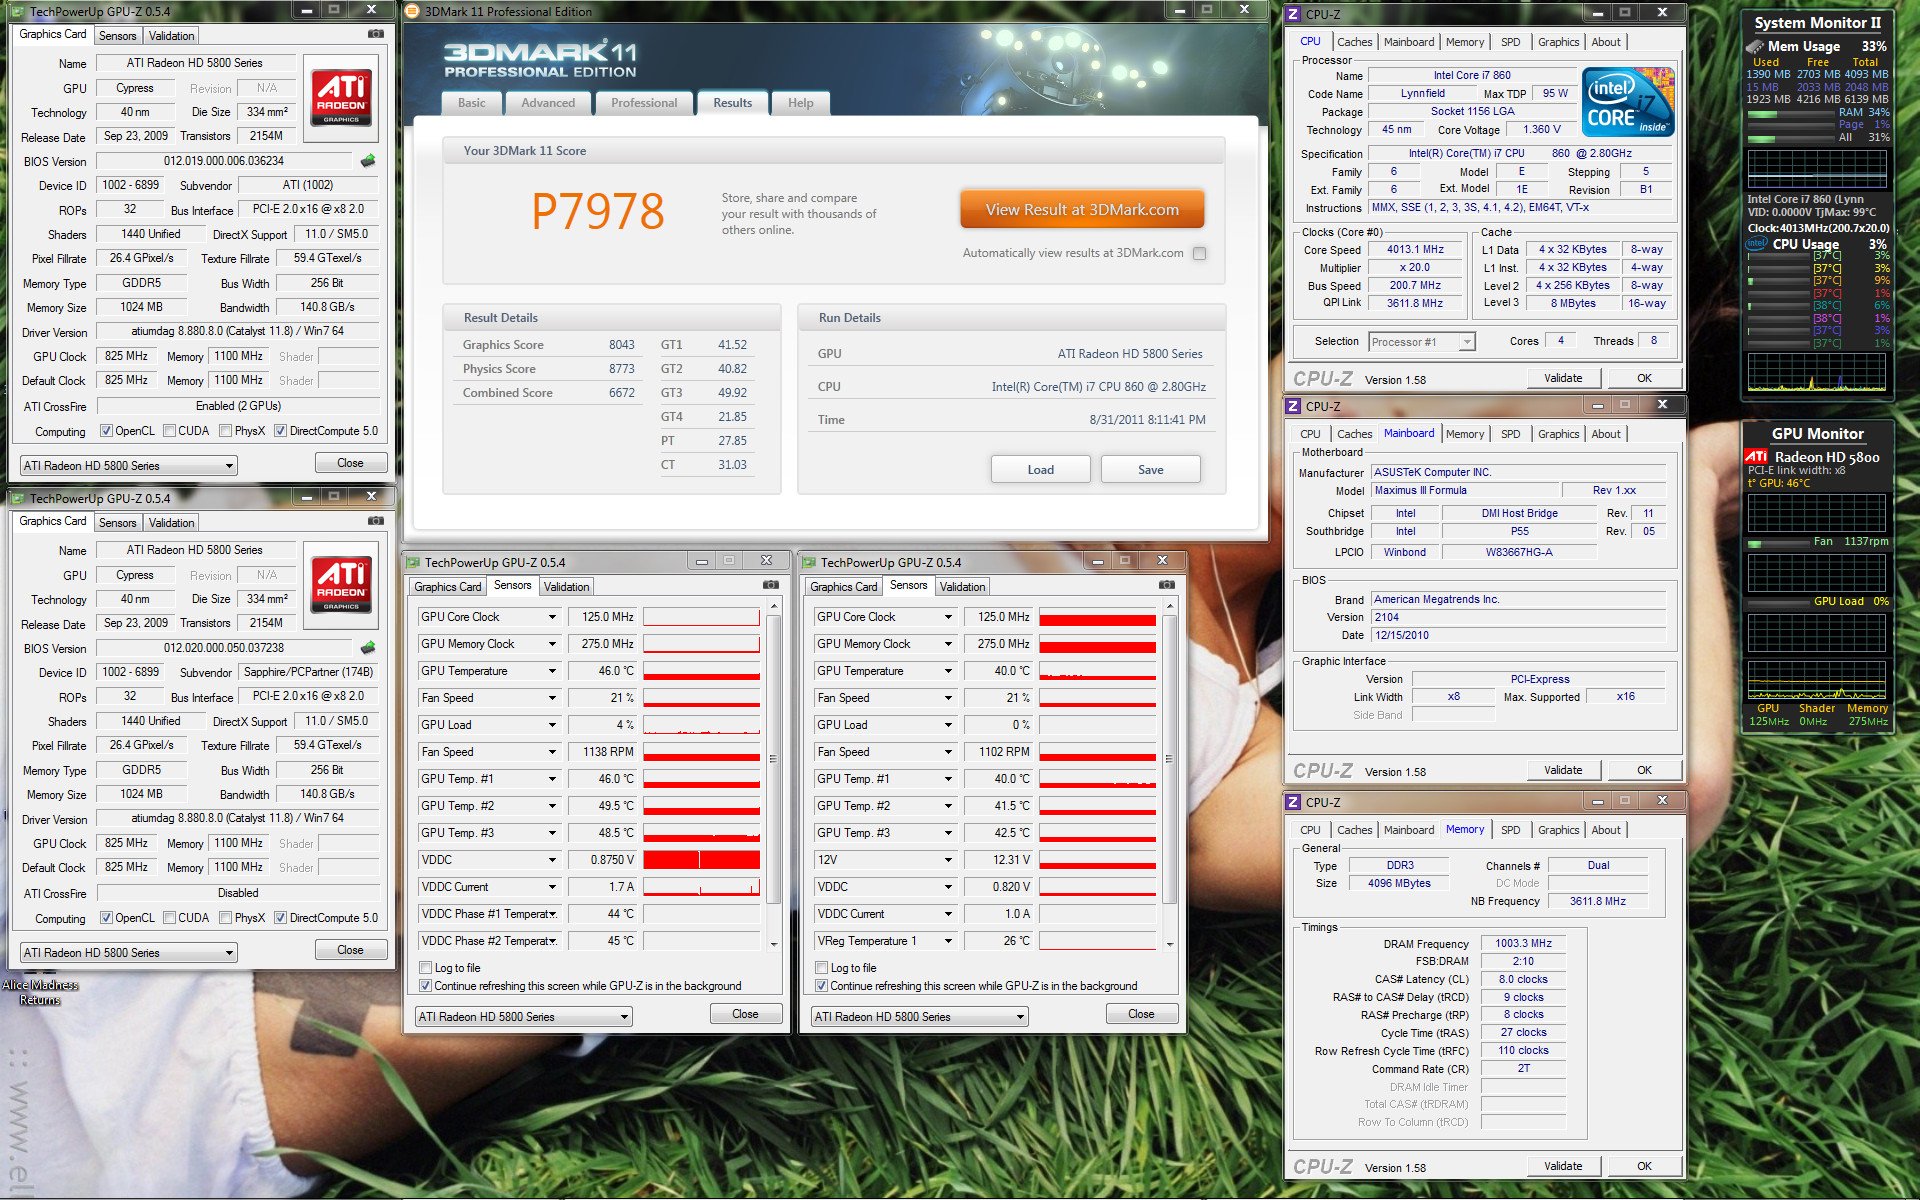This screenshot has height=1200, width=1920.
Task: Click P7978 score text in 3DMark
Action: [598, 211]
